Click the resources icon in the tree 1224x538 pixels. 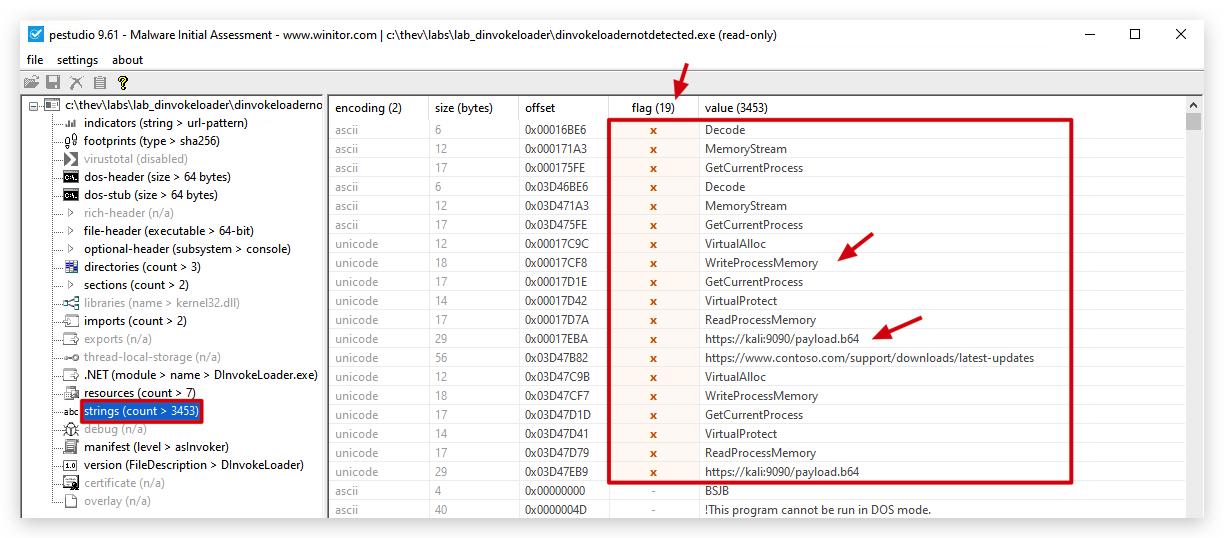point(71,393)
